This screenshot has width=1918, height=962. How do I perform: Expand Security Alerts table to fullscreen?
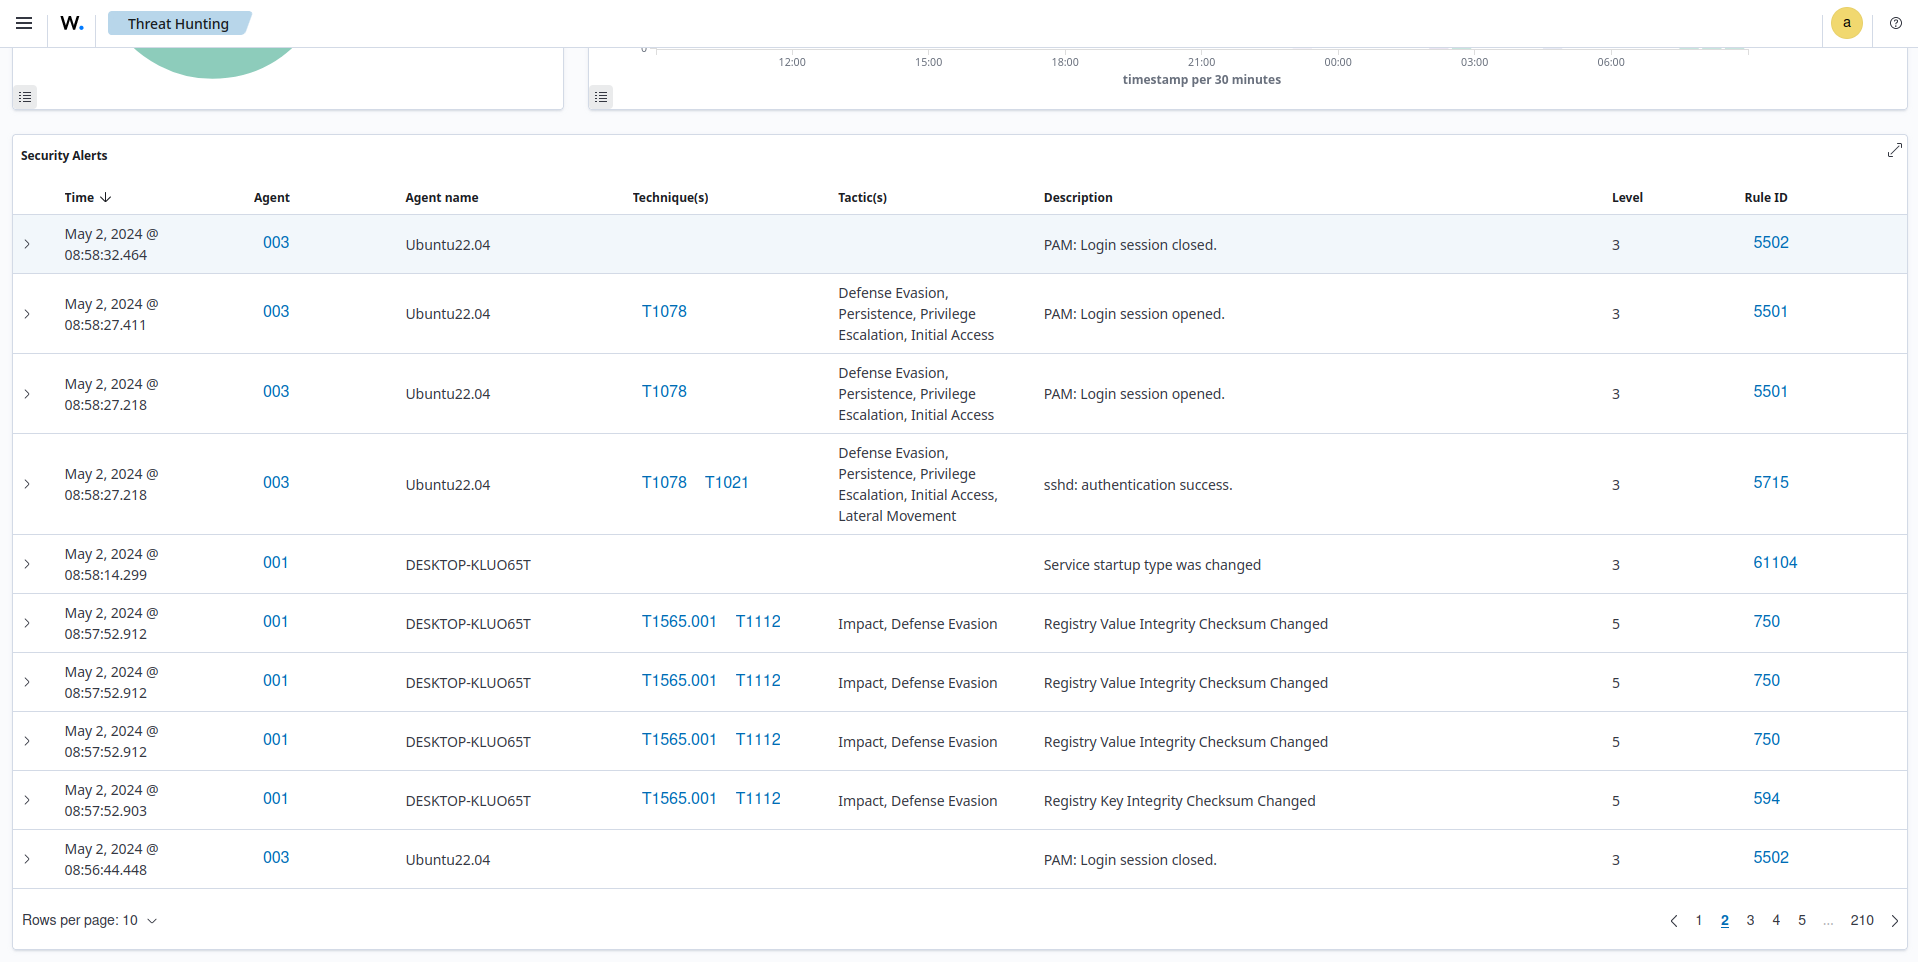click(1894, 150)
